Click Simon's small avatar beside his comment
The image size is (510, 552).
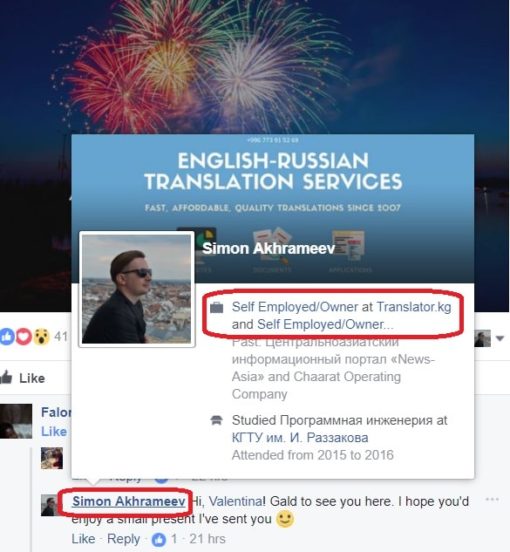click(x=50, y=505)
